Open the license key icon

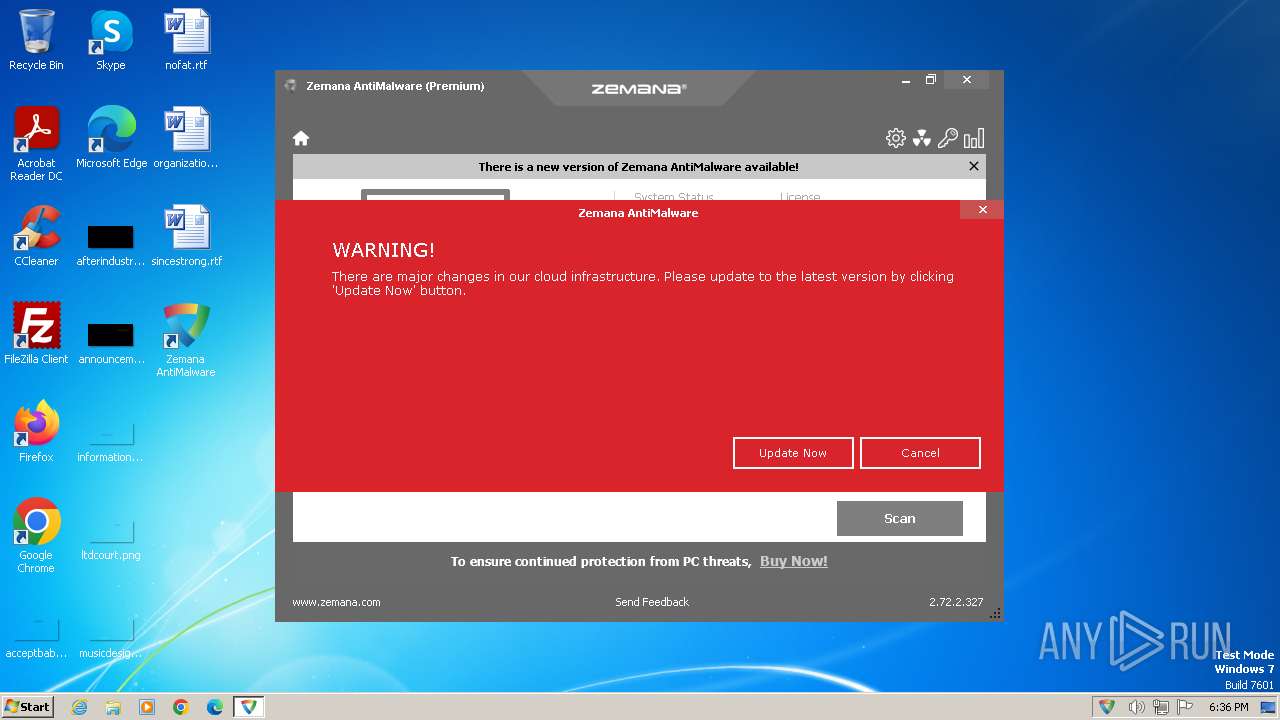point(948,138)
